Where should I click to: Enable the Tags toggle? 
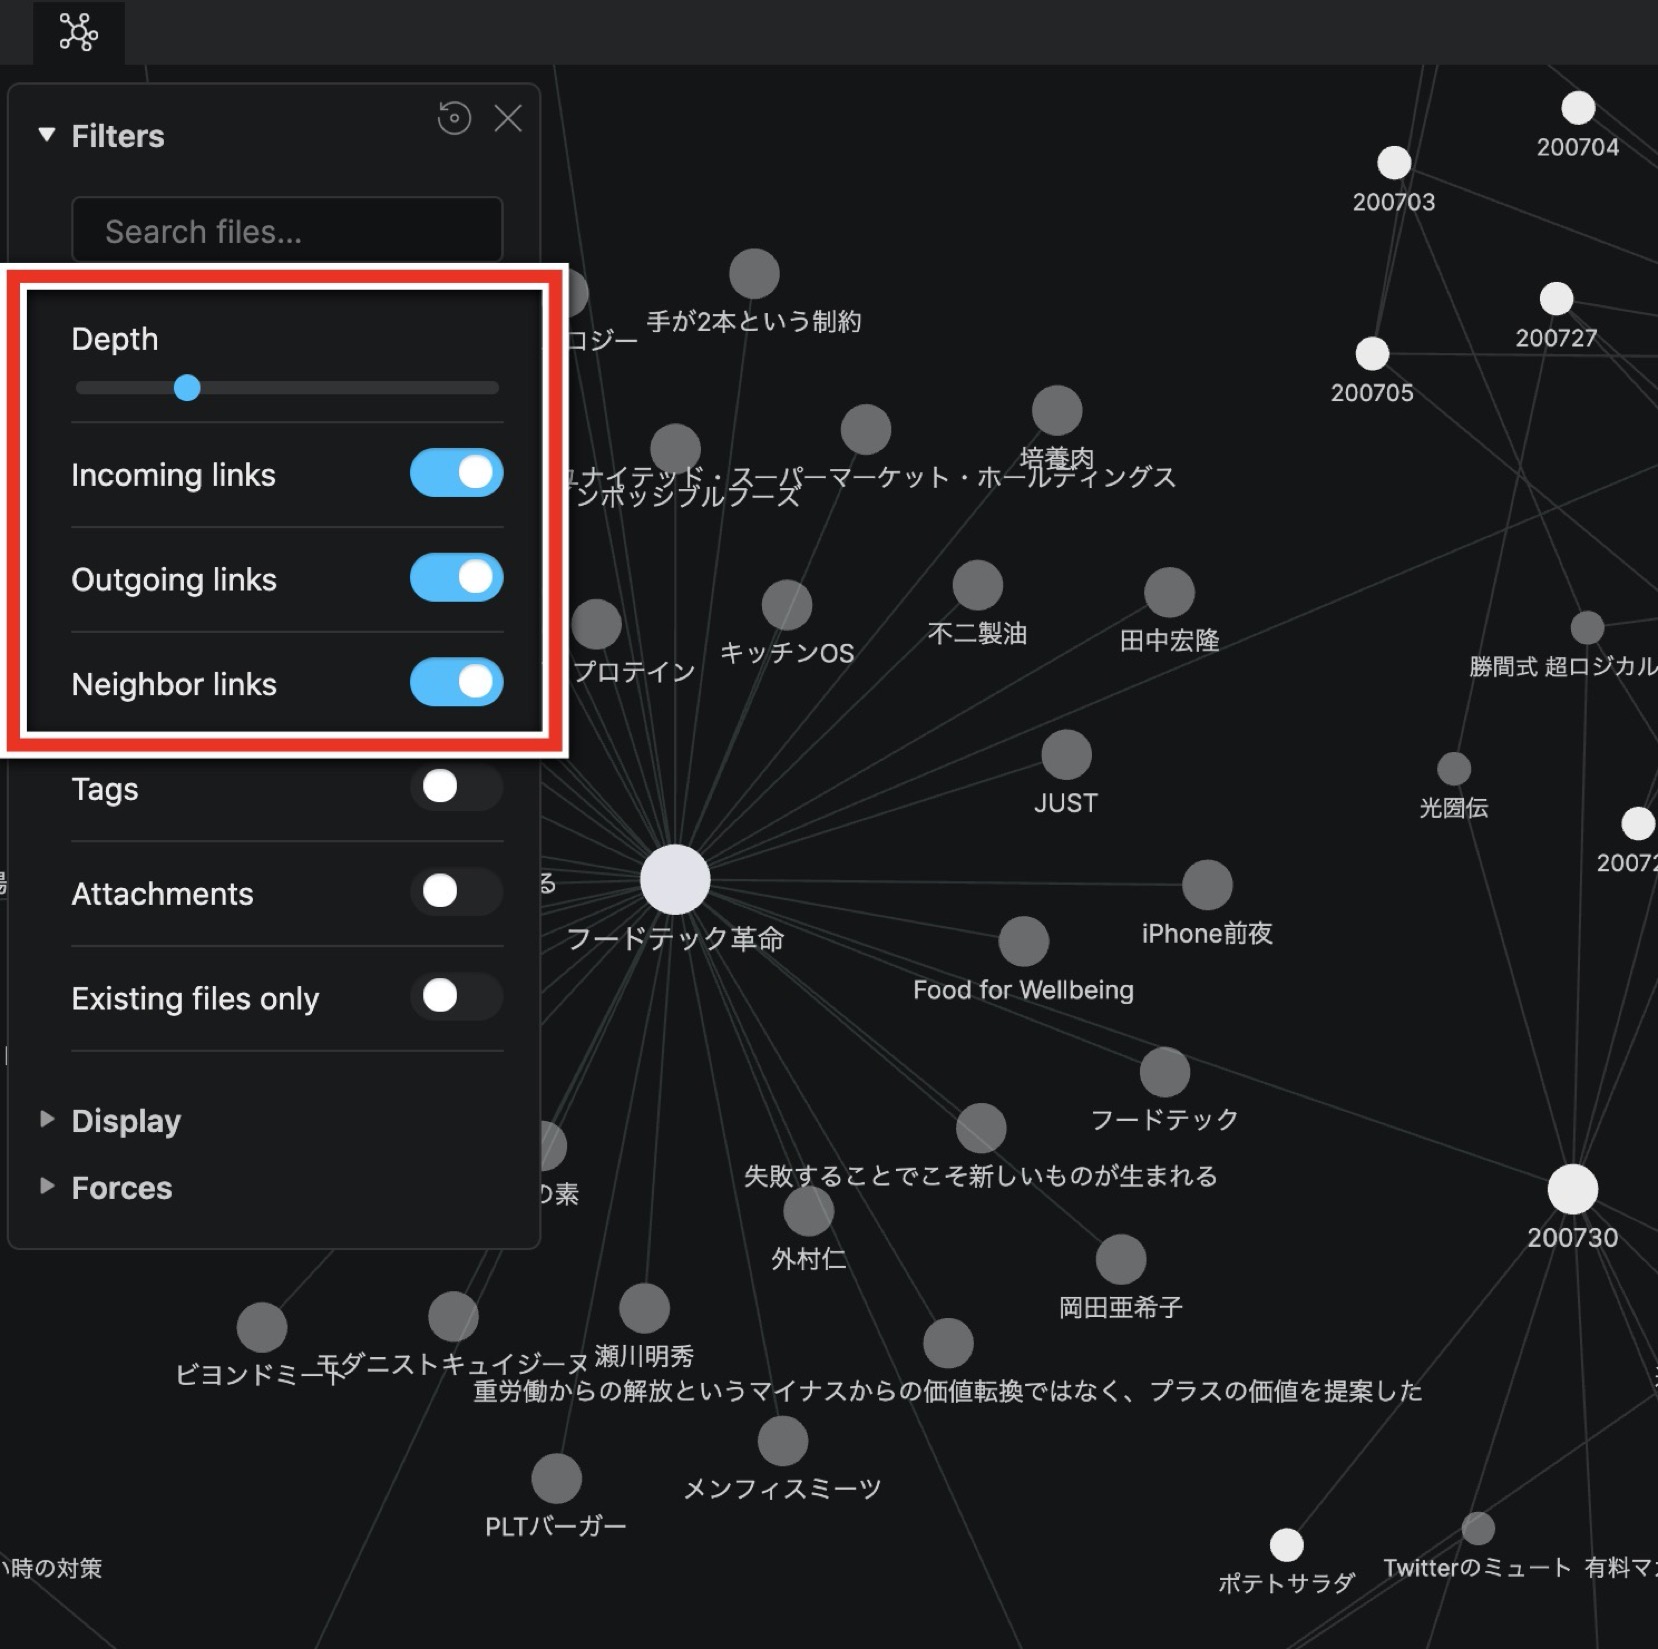coord(456,788)
